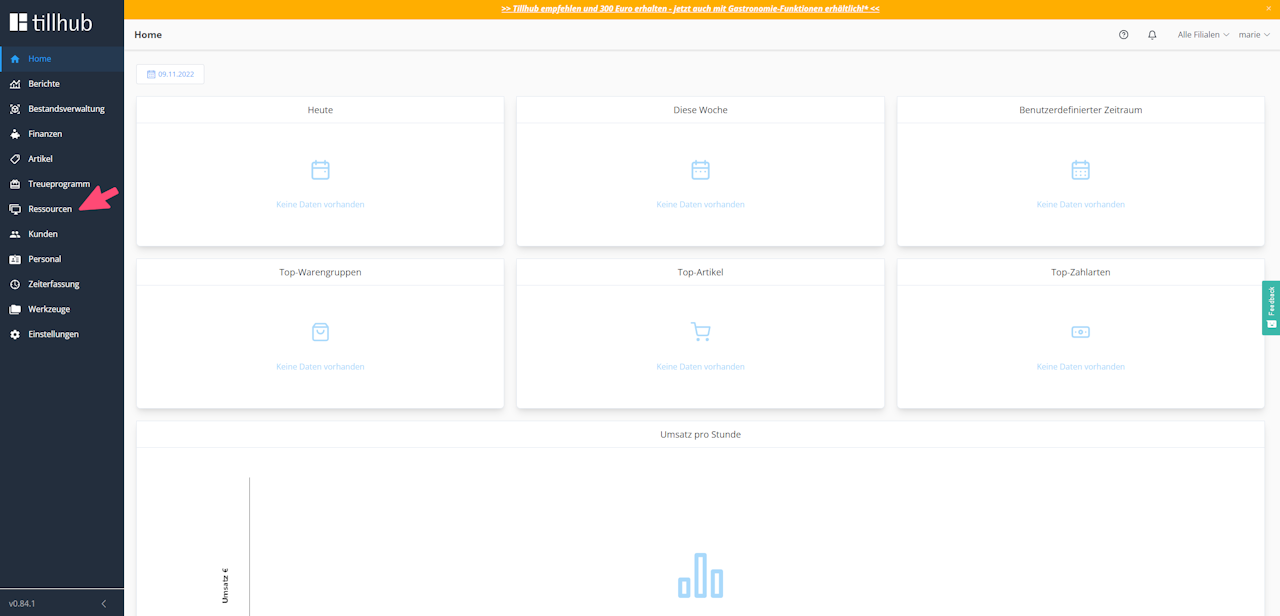Click Benutzerdefinierter Zeitraum card title
This screenshot has height=616, width=1280.
(1081, 110)
